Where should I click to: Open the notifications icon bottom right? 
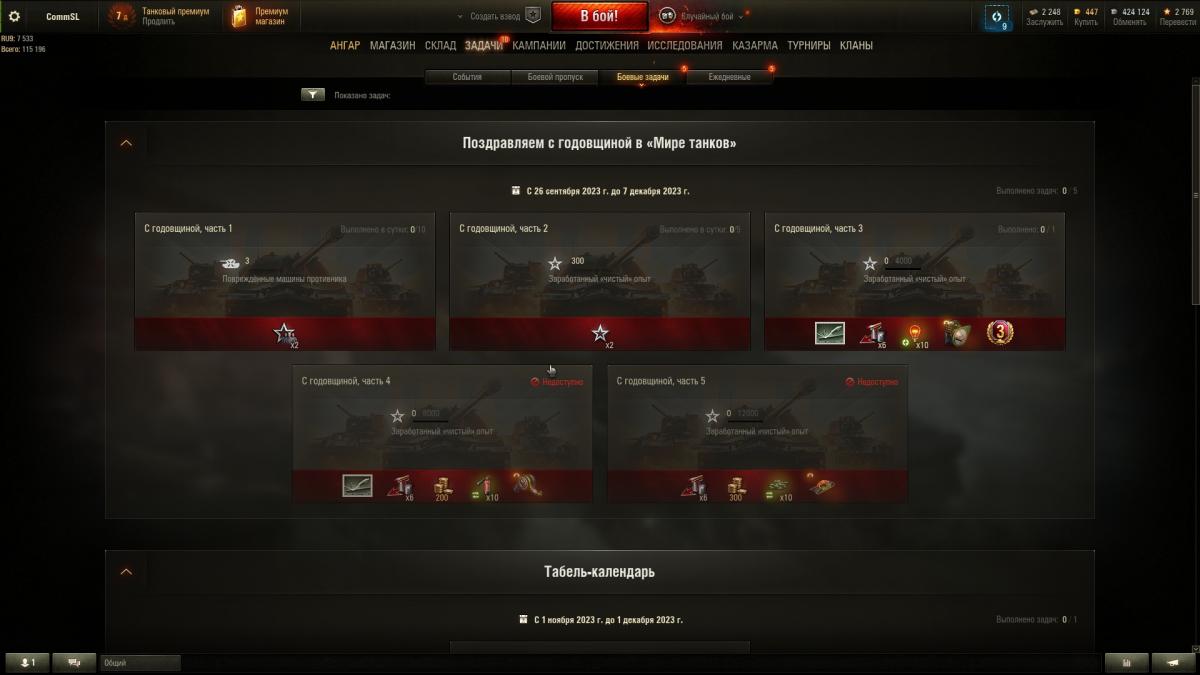[1173, 662]
